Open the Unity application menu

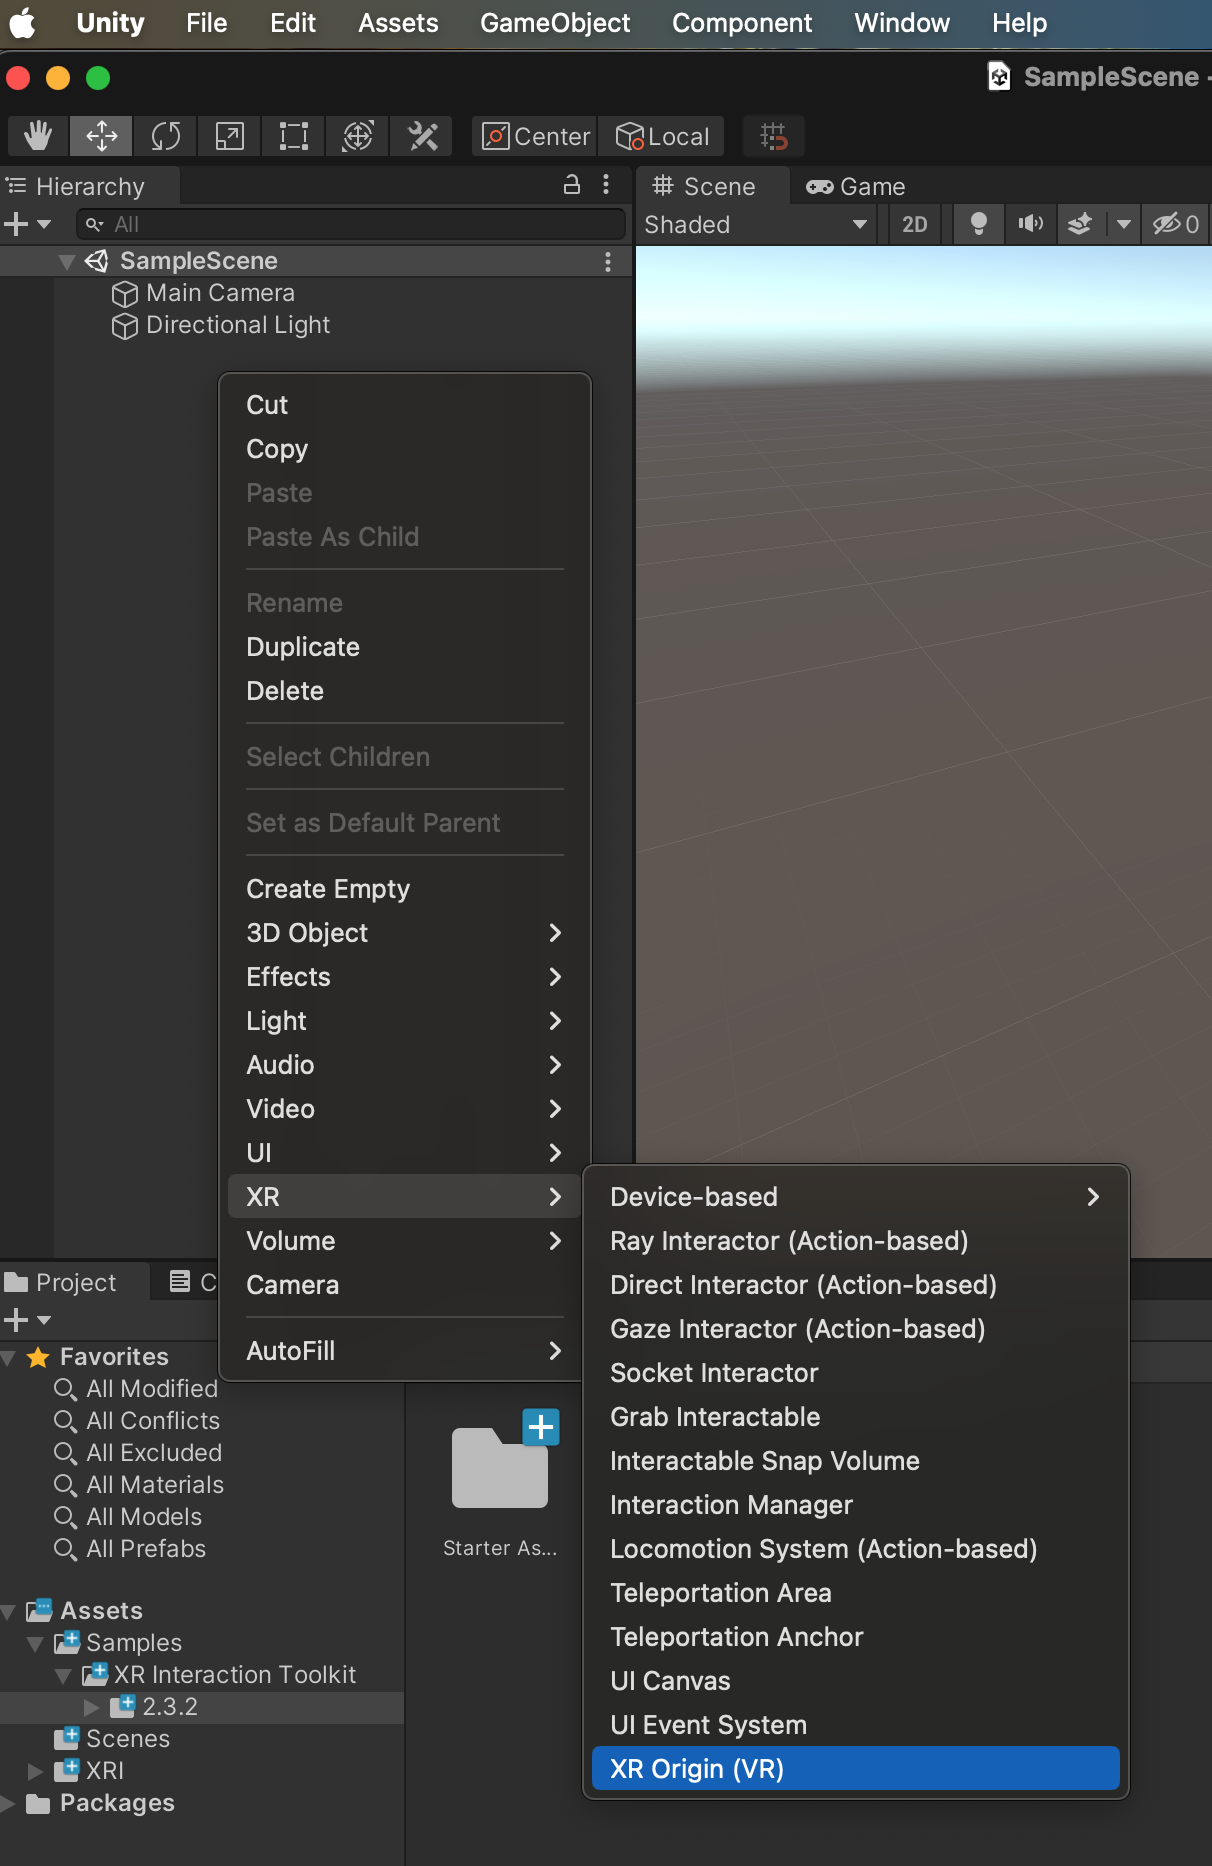(x=110, y=23)
